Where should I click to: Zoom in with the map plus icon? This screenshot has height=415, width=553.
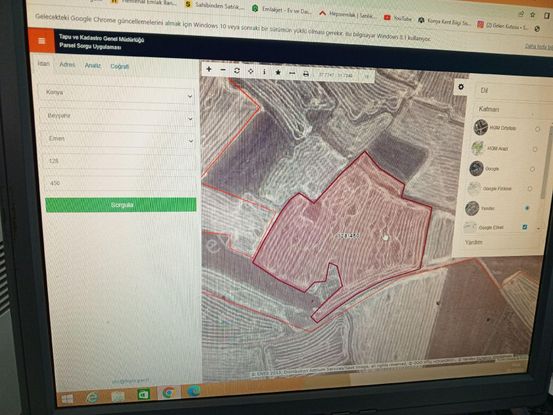(x=209, y=69)
